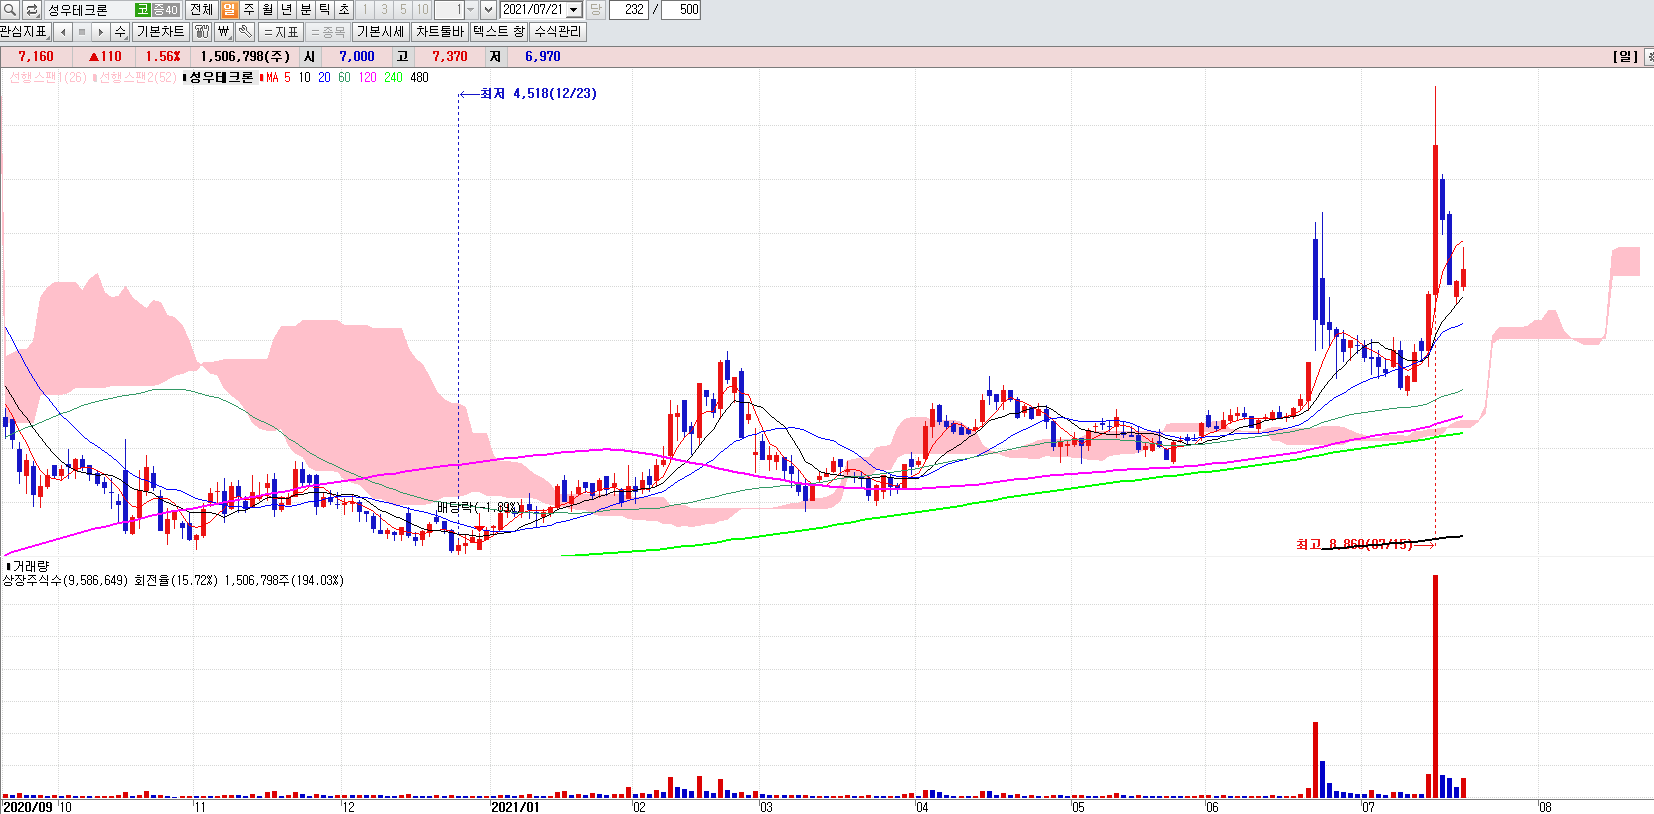Click the 2021/01 date axis label

coord(515,807)
